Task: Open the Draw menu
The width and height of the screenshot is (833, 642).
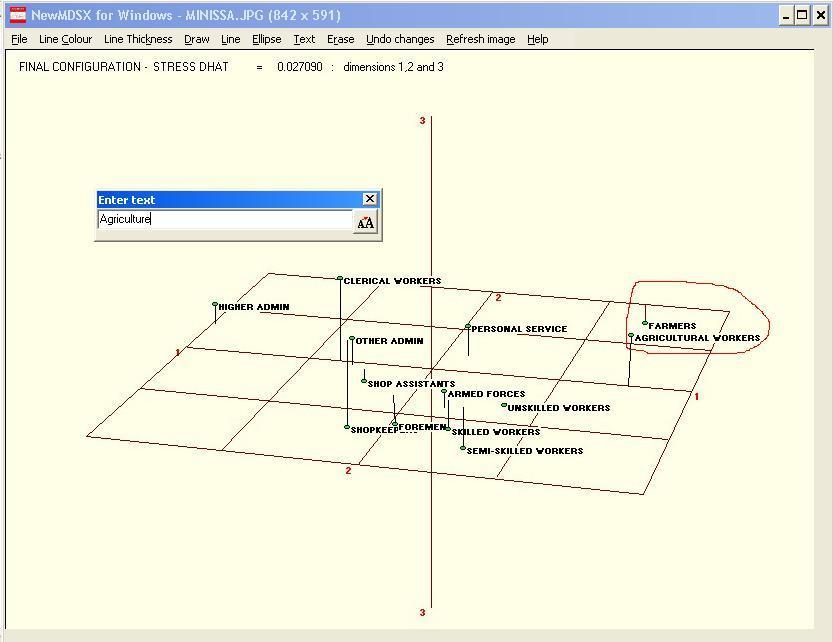Action: click(x=196, y=39)
